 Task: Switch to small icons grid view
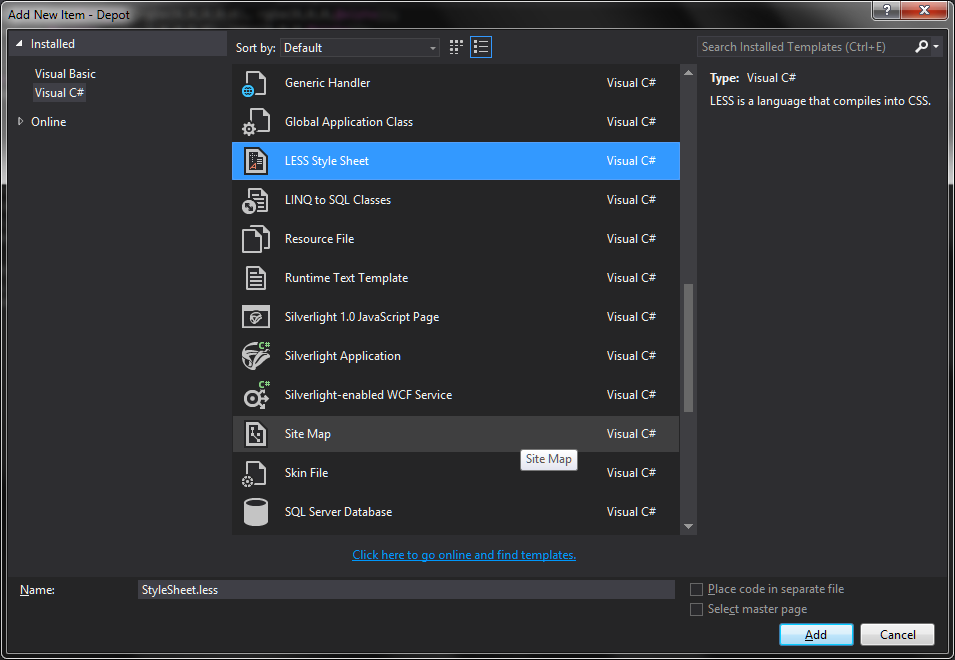[457, 47]
